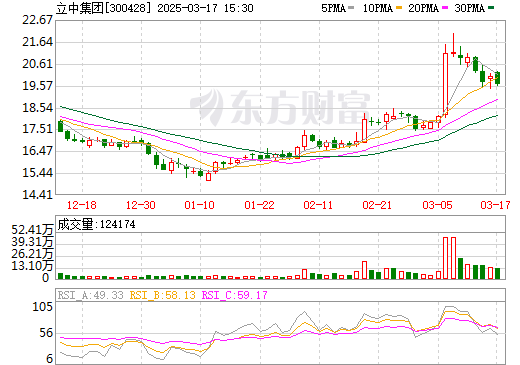Click volume axis label 52.41万
Image resolution: width=520 pixels, height=365 pixels.
32,229
